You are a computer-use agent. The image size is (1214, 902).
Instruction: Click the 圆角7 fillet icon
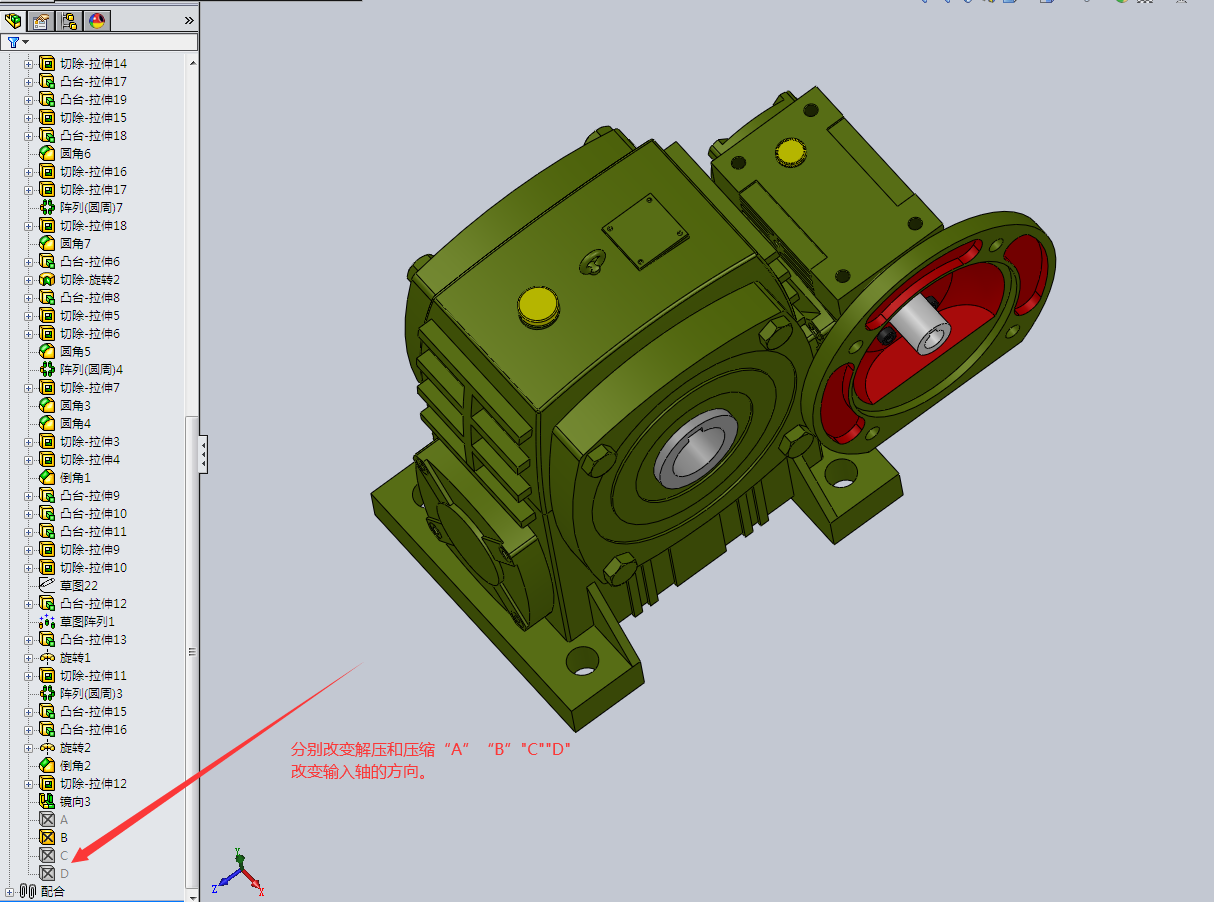click(47, 244)
